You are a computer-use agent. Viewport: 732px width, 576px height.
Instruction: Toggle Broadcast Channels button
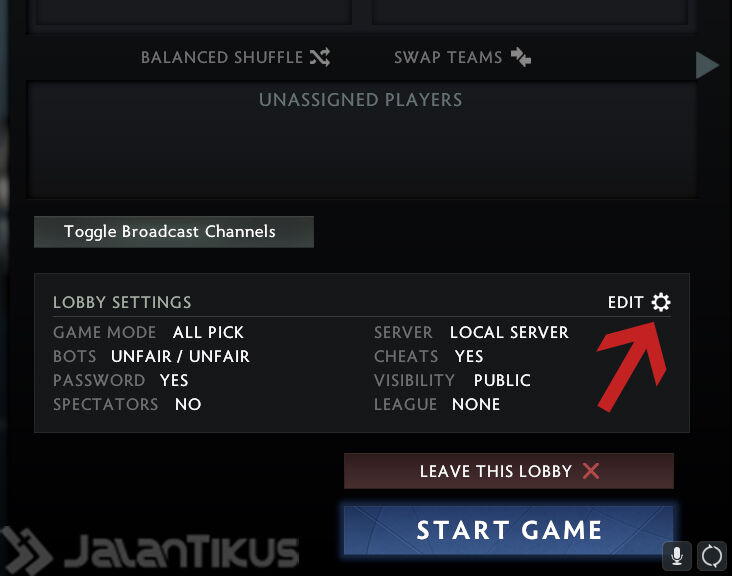pyautogui.click(x=174, y=232)
